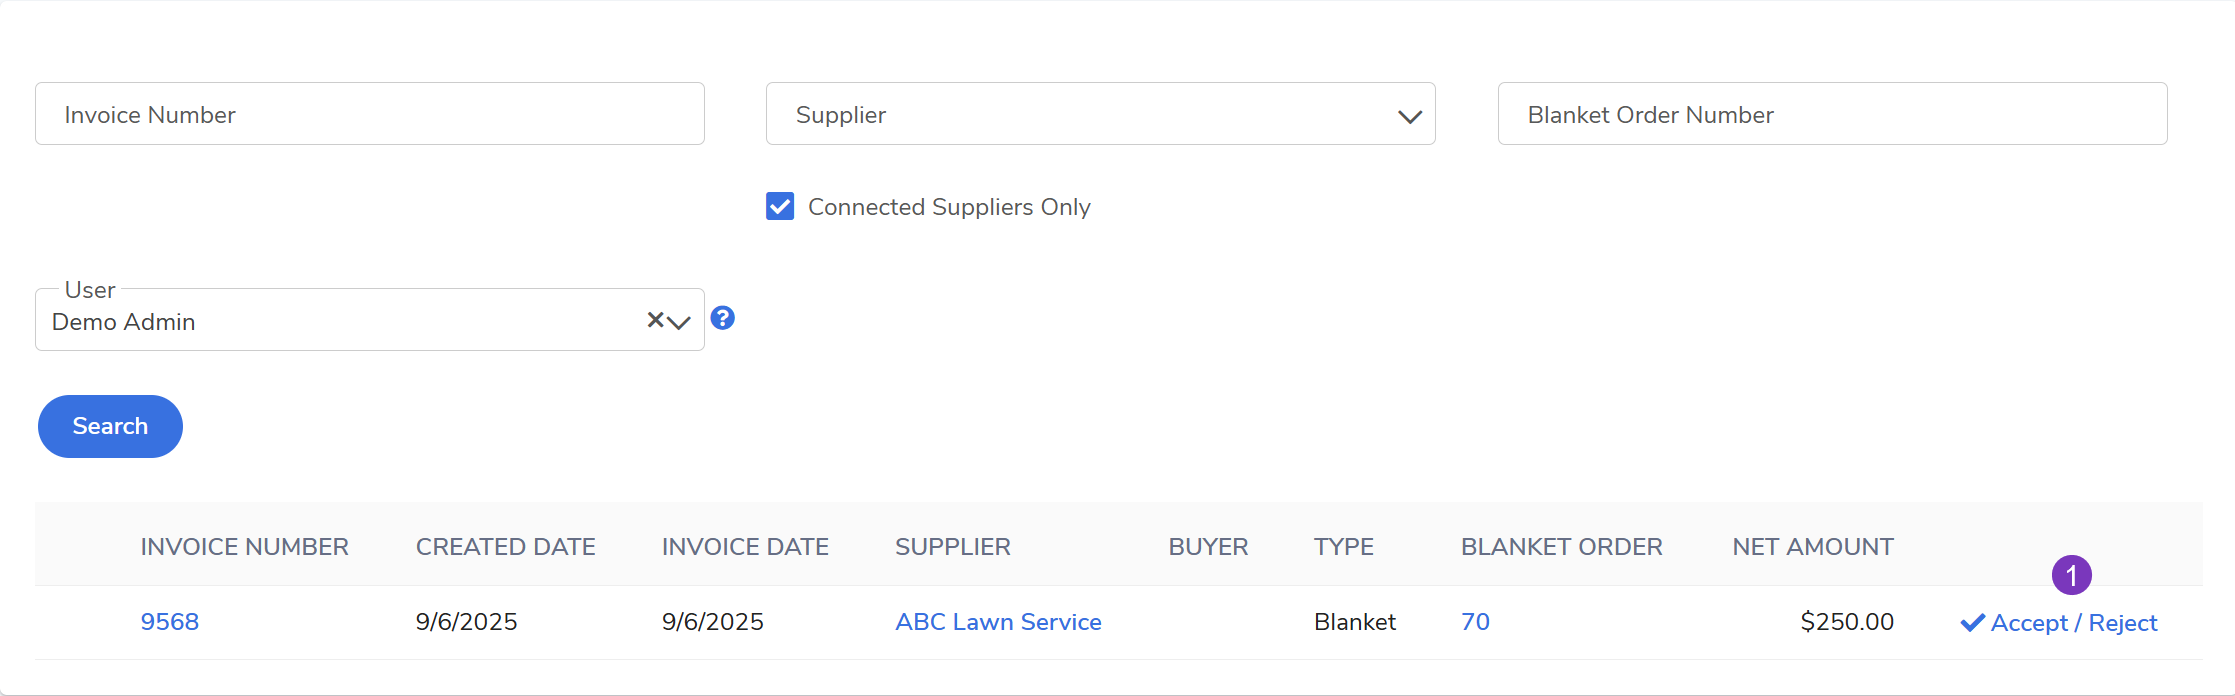This screenshot has width=2235, height=696.
Task: Clear the Demo Admin user selection
Action: (655, 320)
